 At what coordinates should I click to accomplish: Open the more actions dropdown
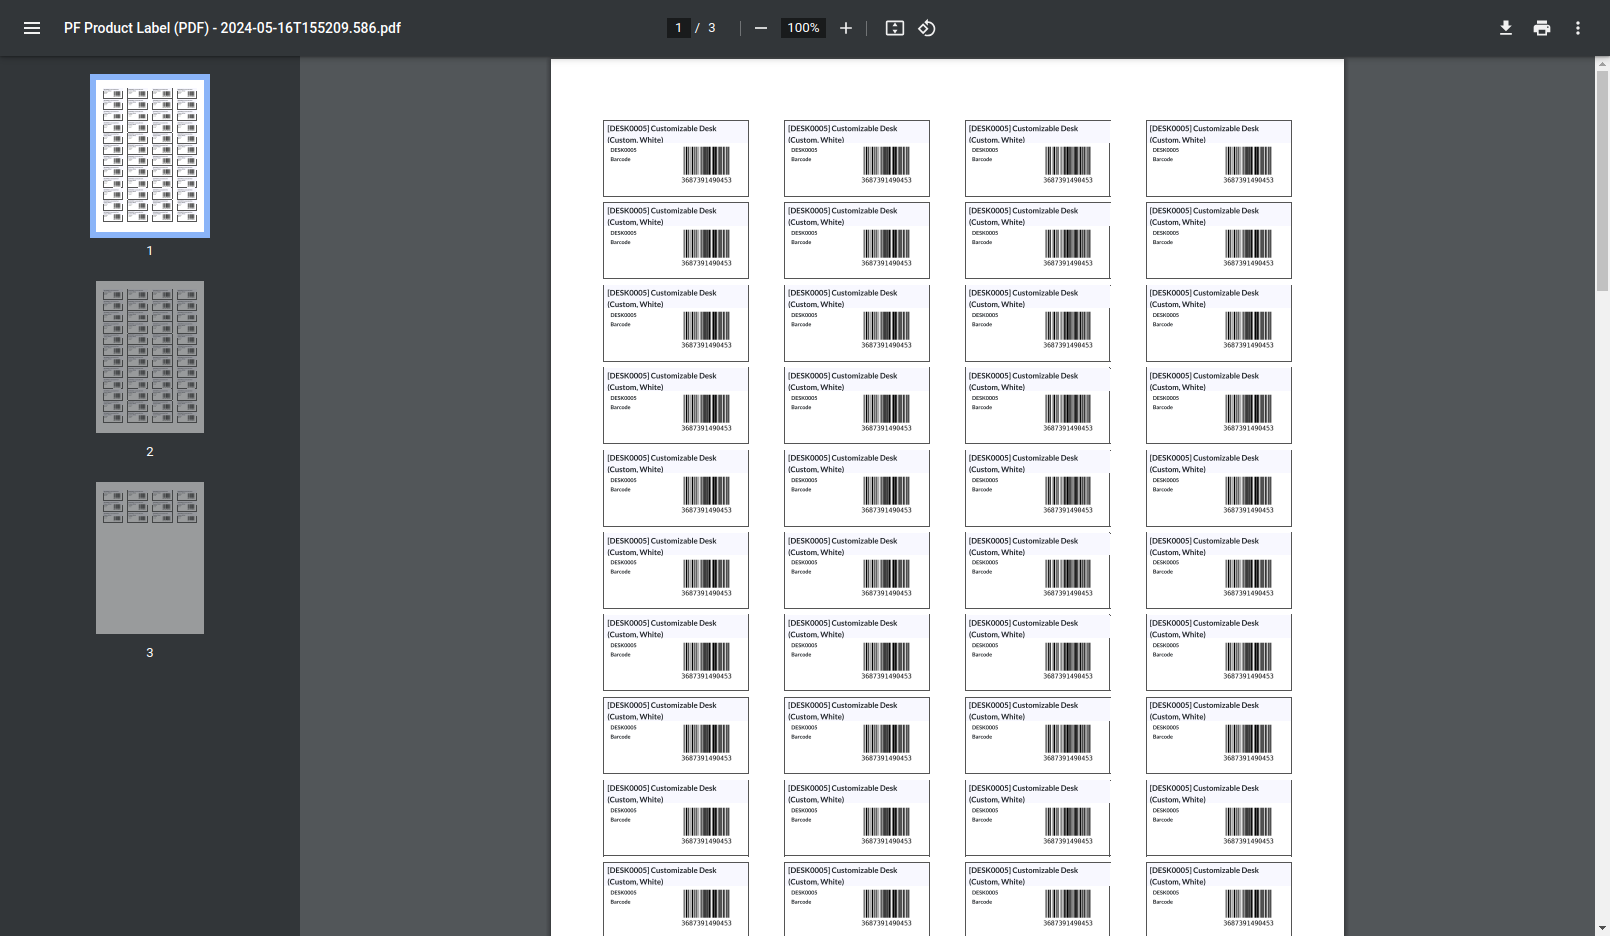tap(1577, 28)
